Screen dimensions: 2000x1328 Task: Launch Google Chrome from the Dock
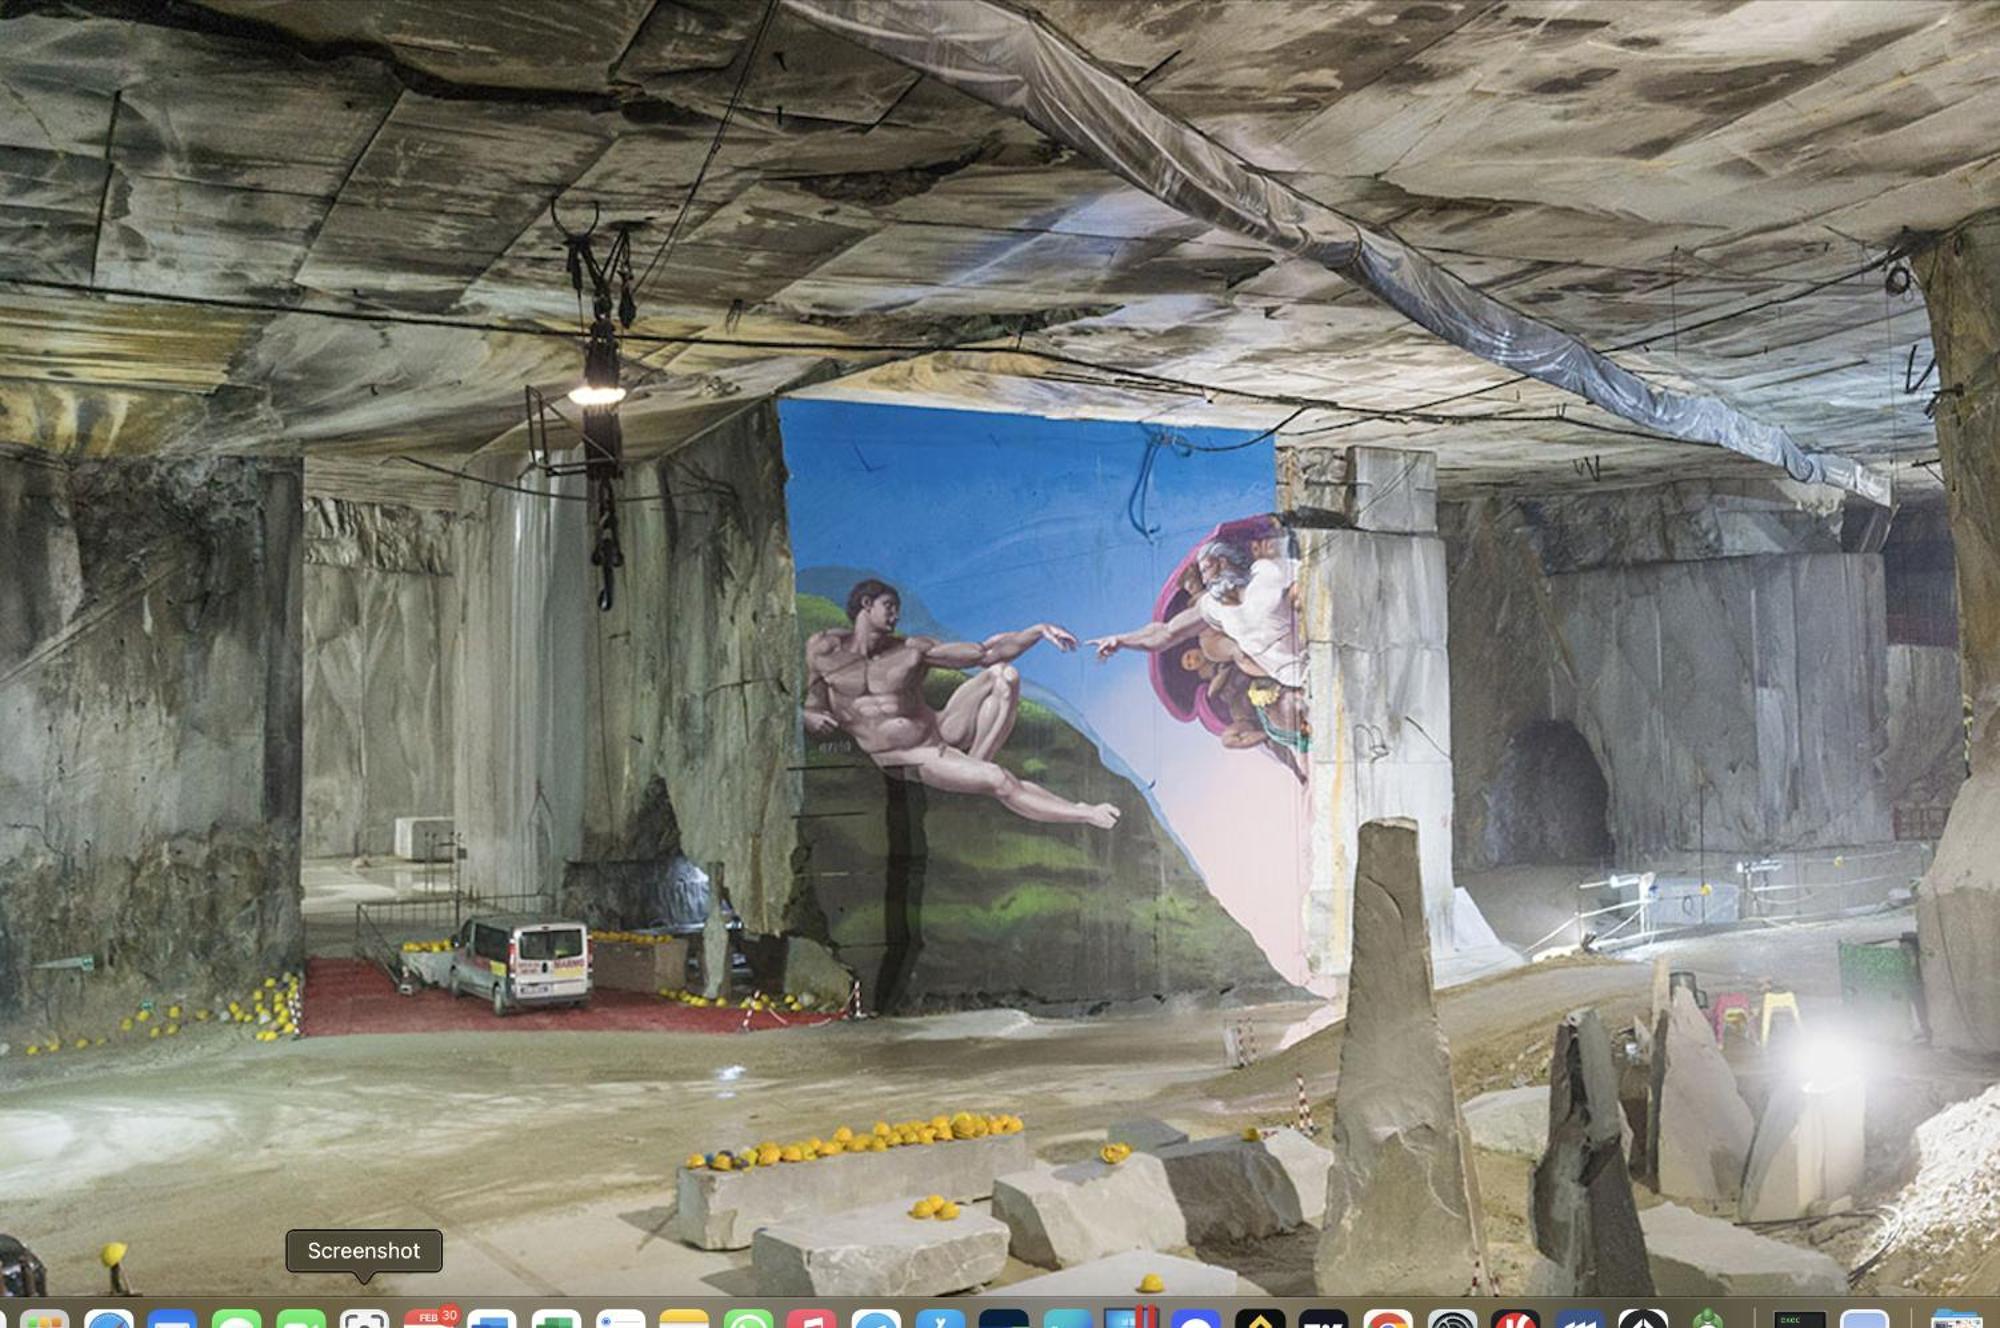pyautogui.click(x=1388, y=1320)
